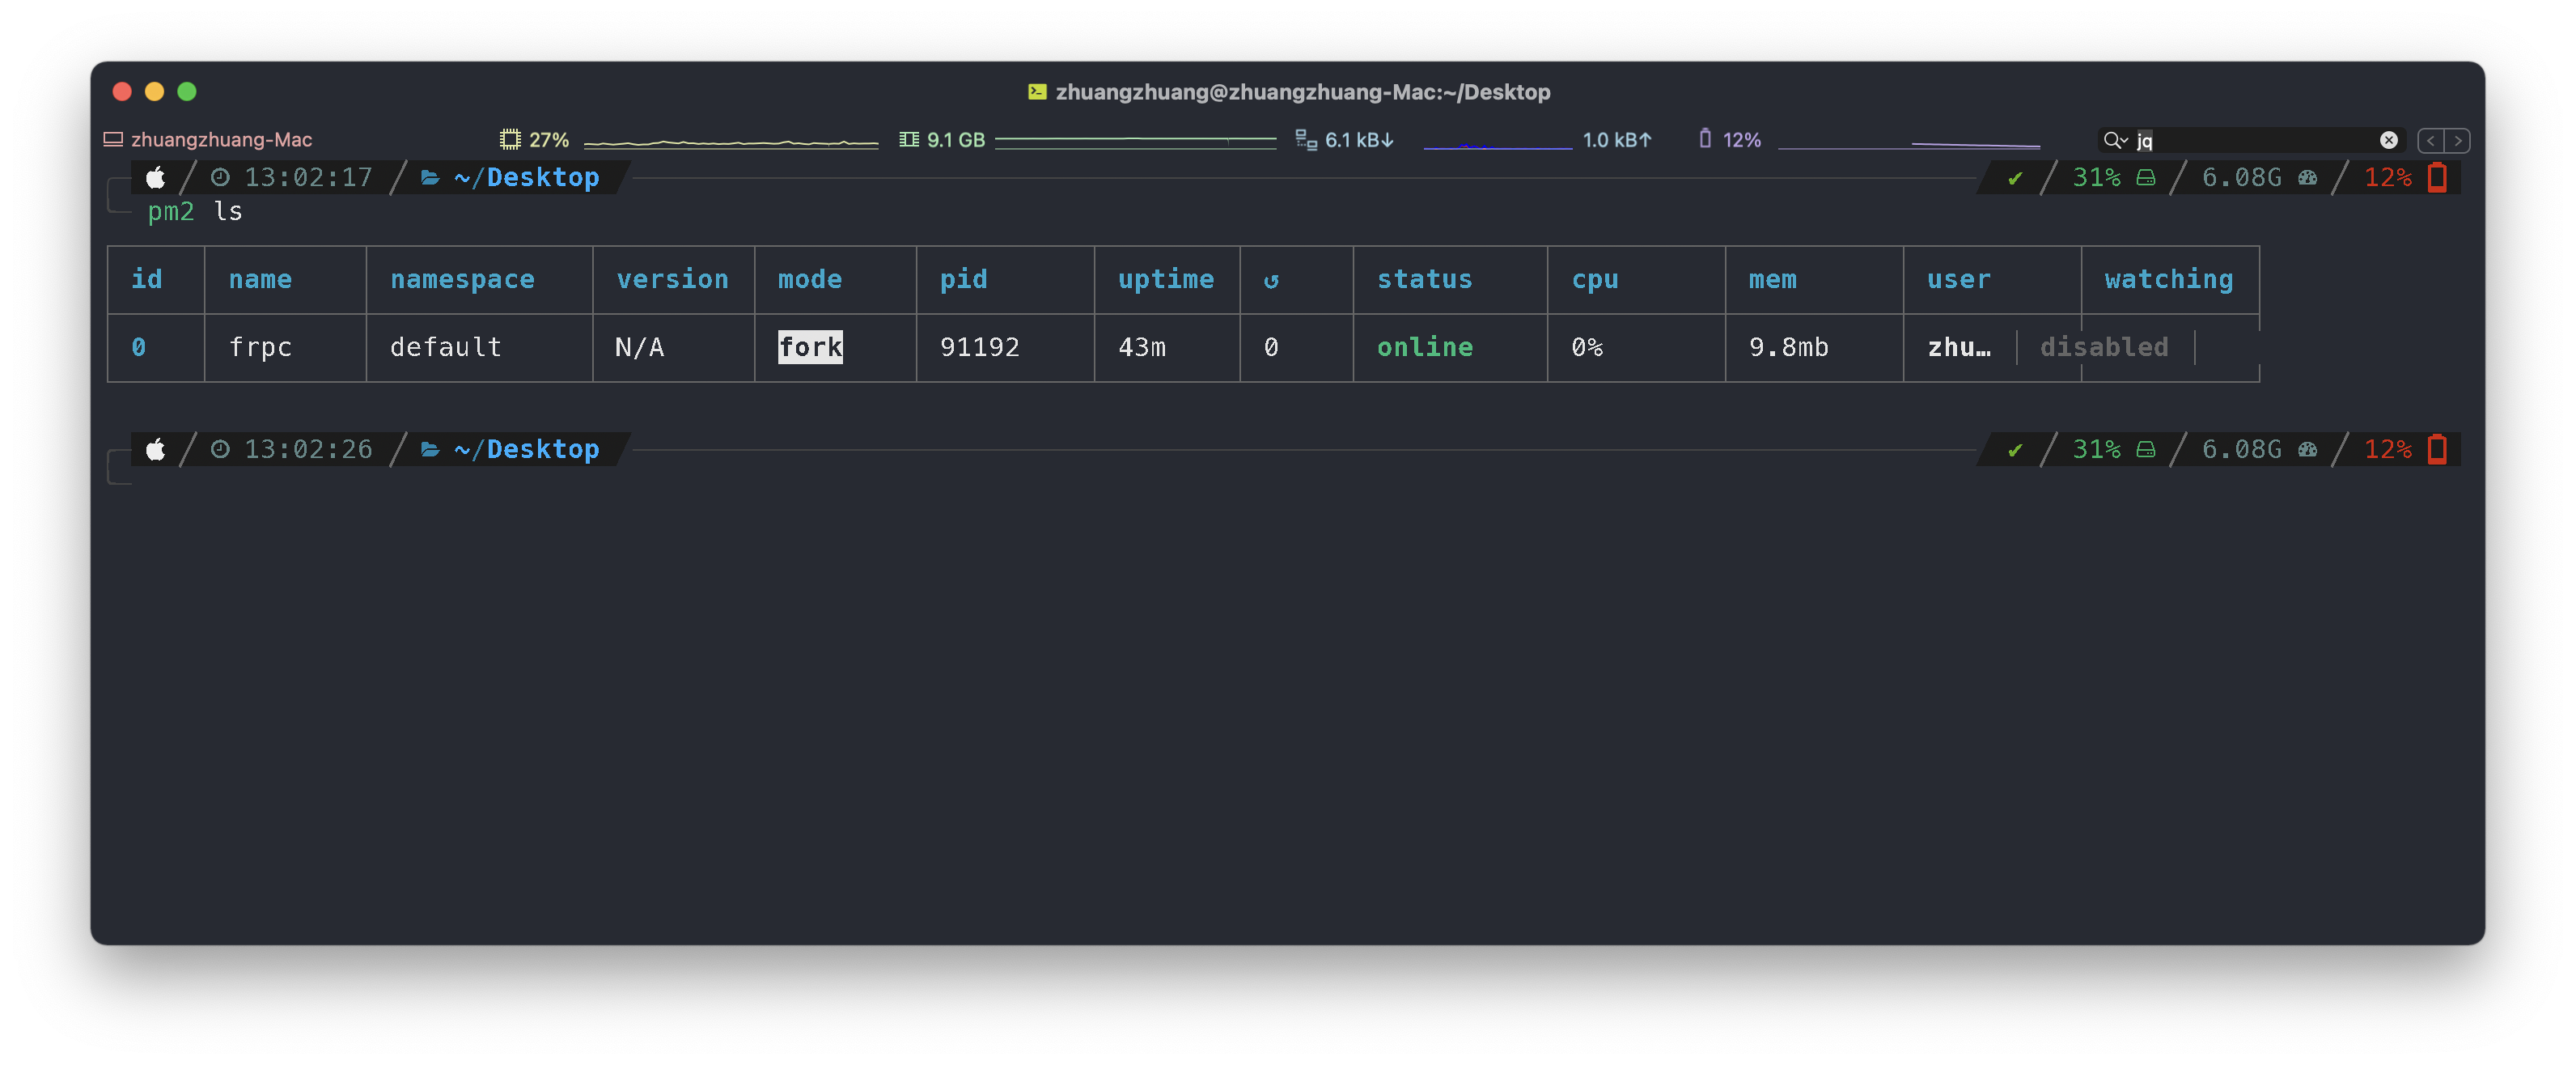Click the 'watching' column header
2576x1065 pixels.
[2169, 280]
